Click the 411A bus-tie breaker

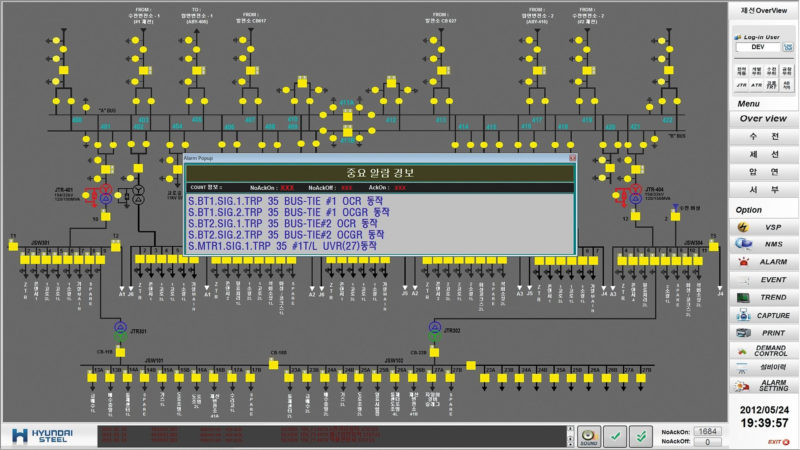point(347,115)
